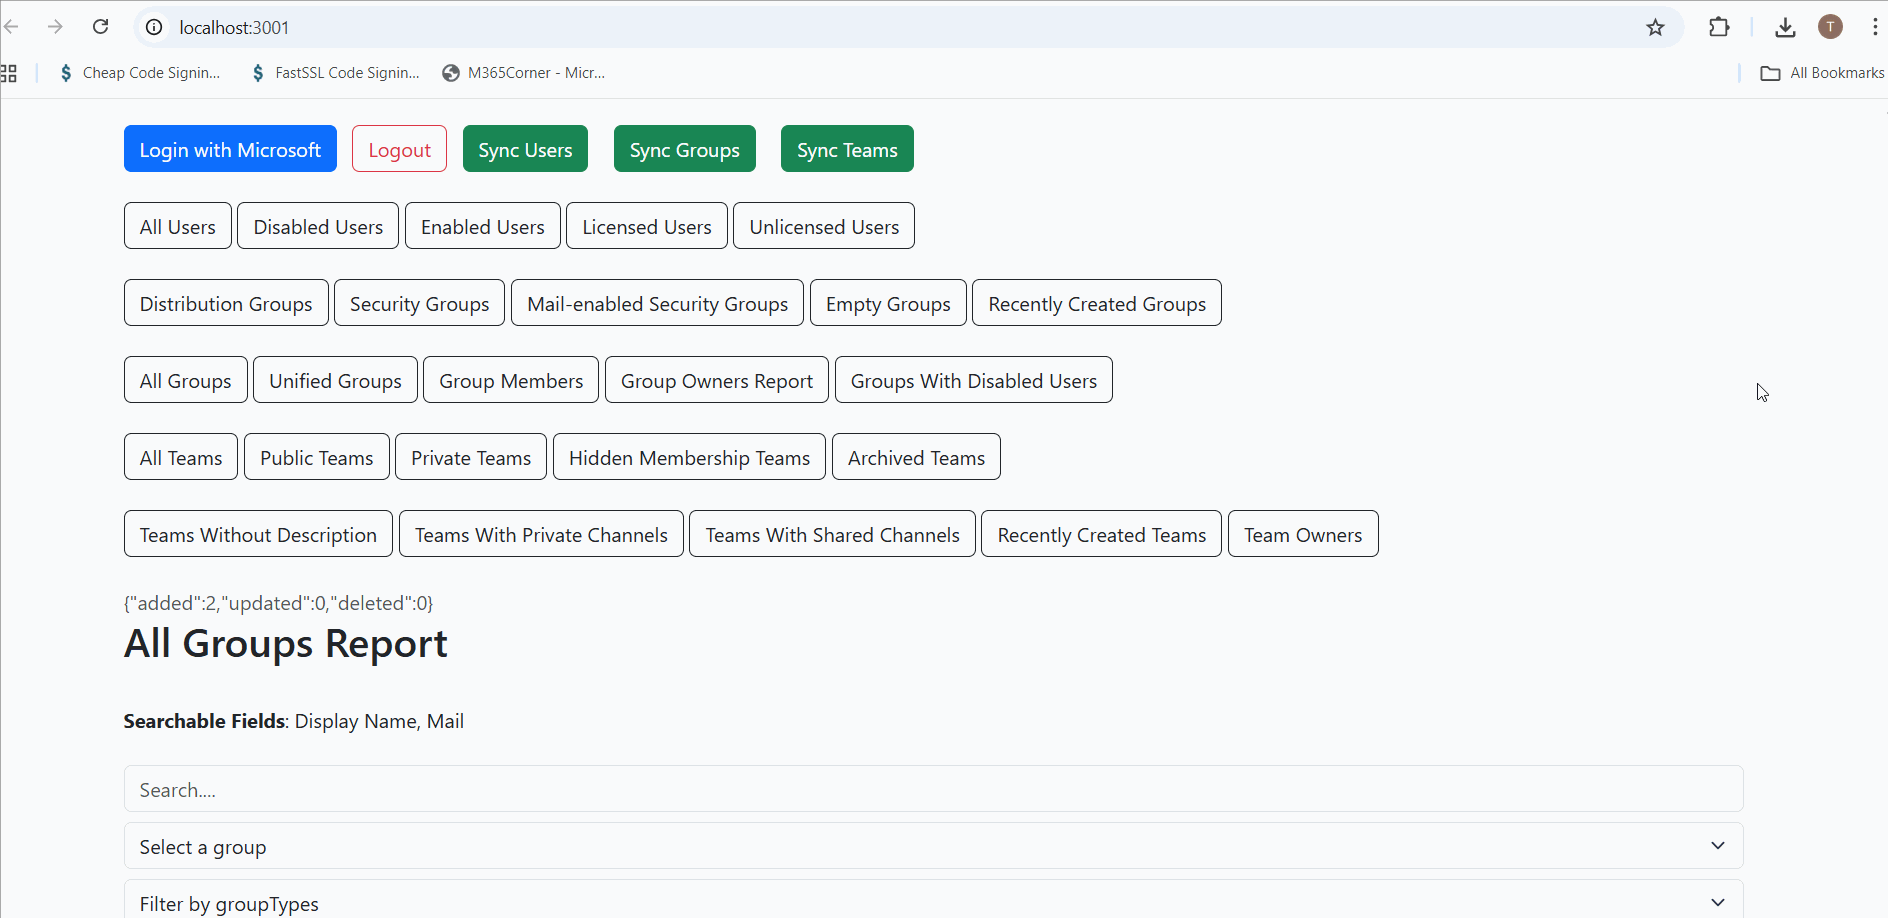Click Login with Microsoft button
The height and width of the screenshot is (918, 1888).
[230, 149]
